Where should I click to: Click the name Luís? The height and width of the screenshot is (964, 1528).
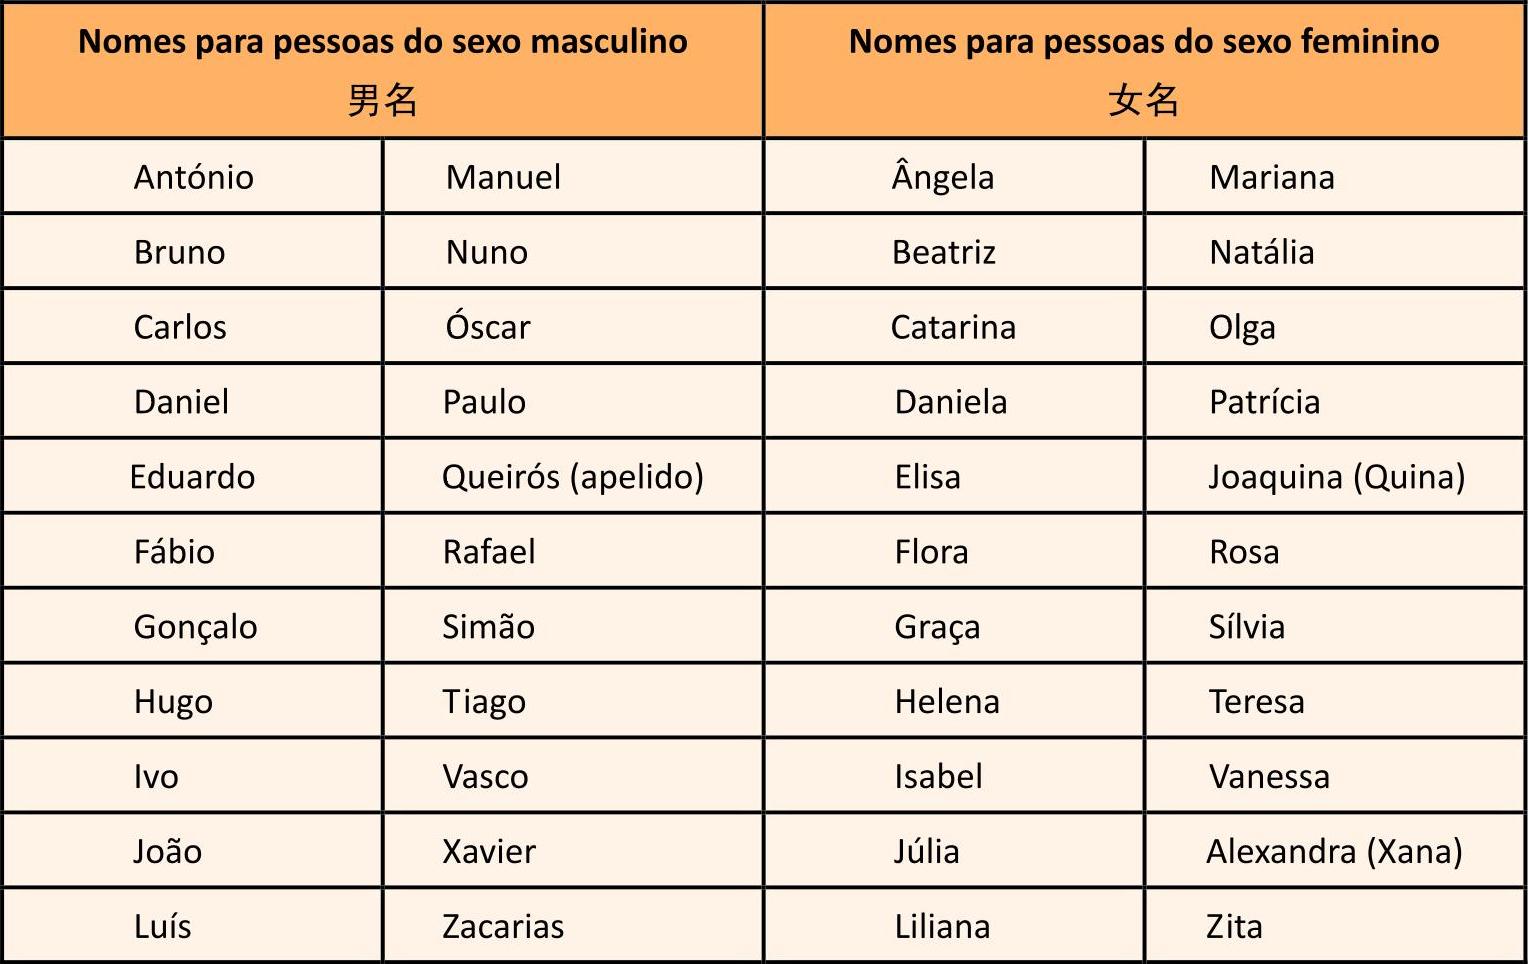coord(162,927)
